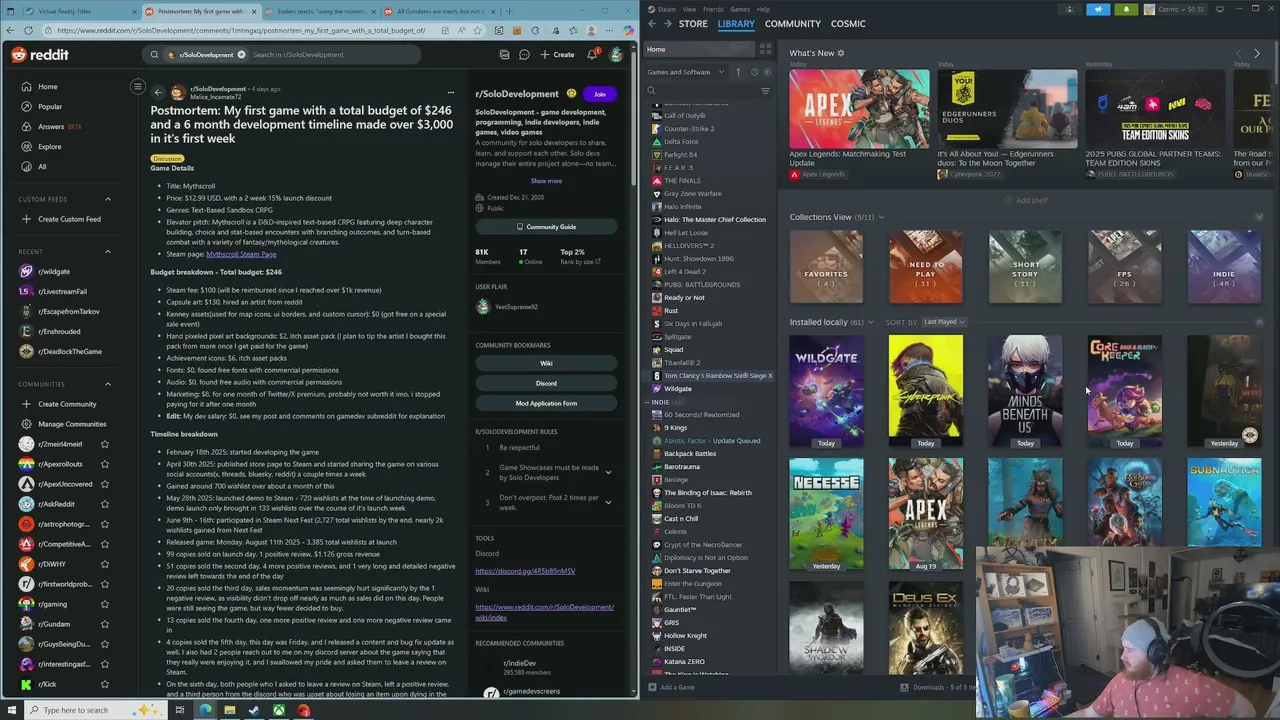
Task: Open Steam notifications green bell
Action: [1126, 9]
